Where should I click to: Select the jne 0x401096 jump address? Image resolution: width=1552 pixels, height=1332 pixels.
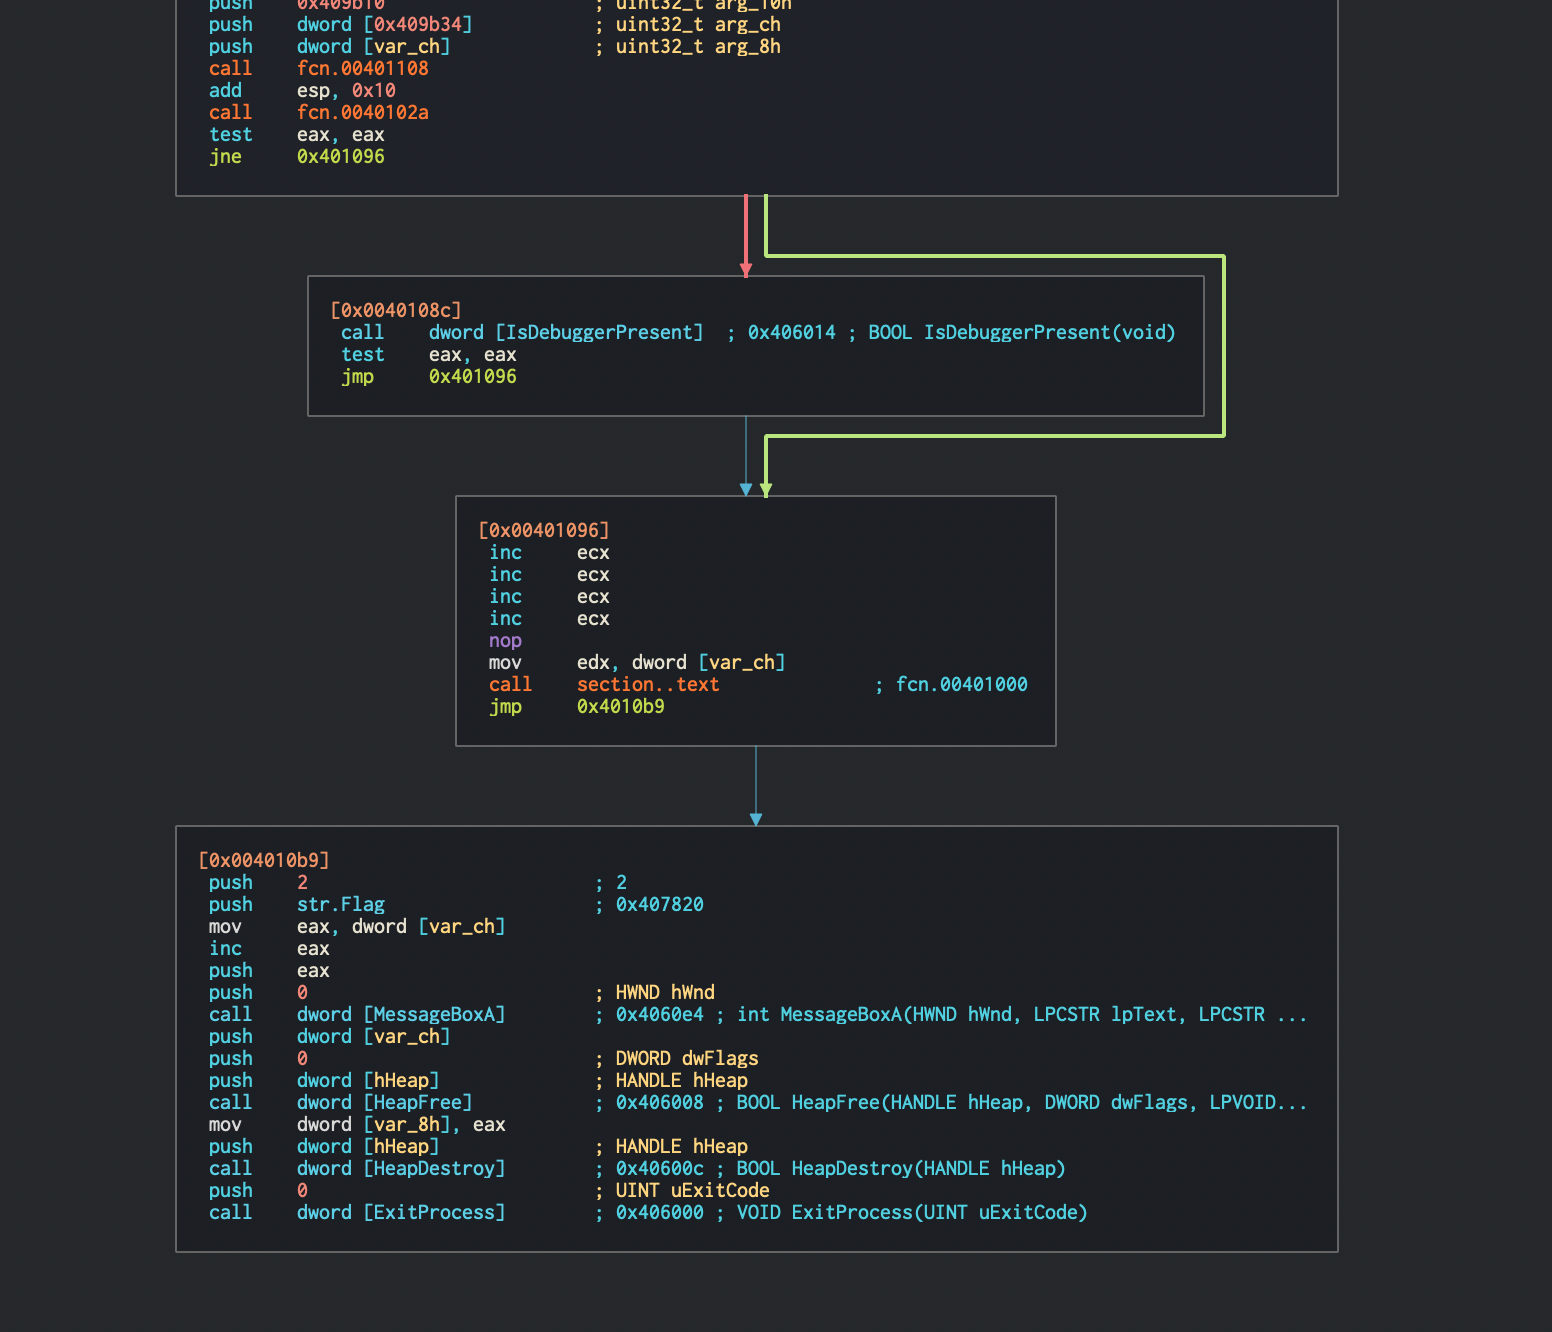(340, 157)
